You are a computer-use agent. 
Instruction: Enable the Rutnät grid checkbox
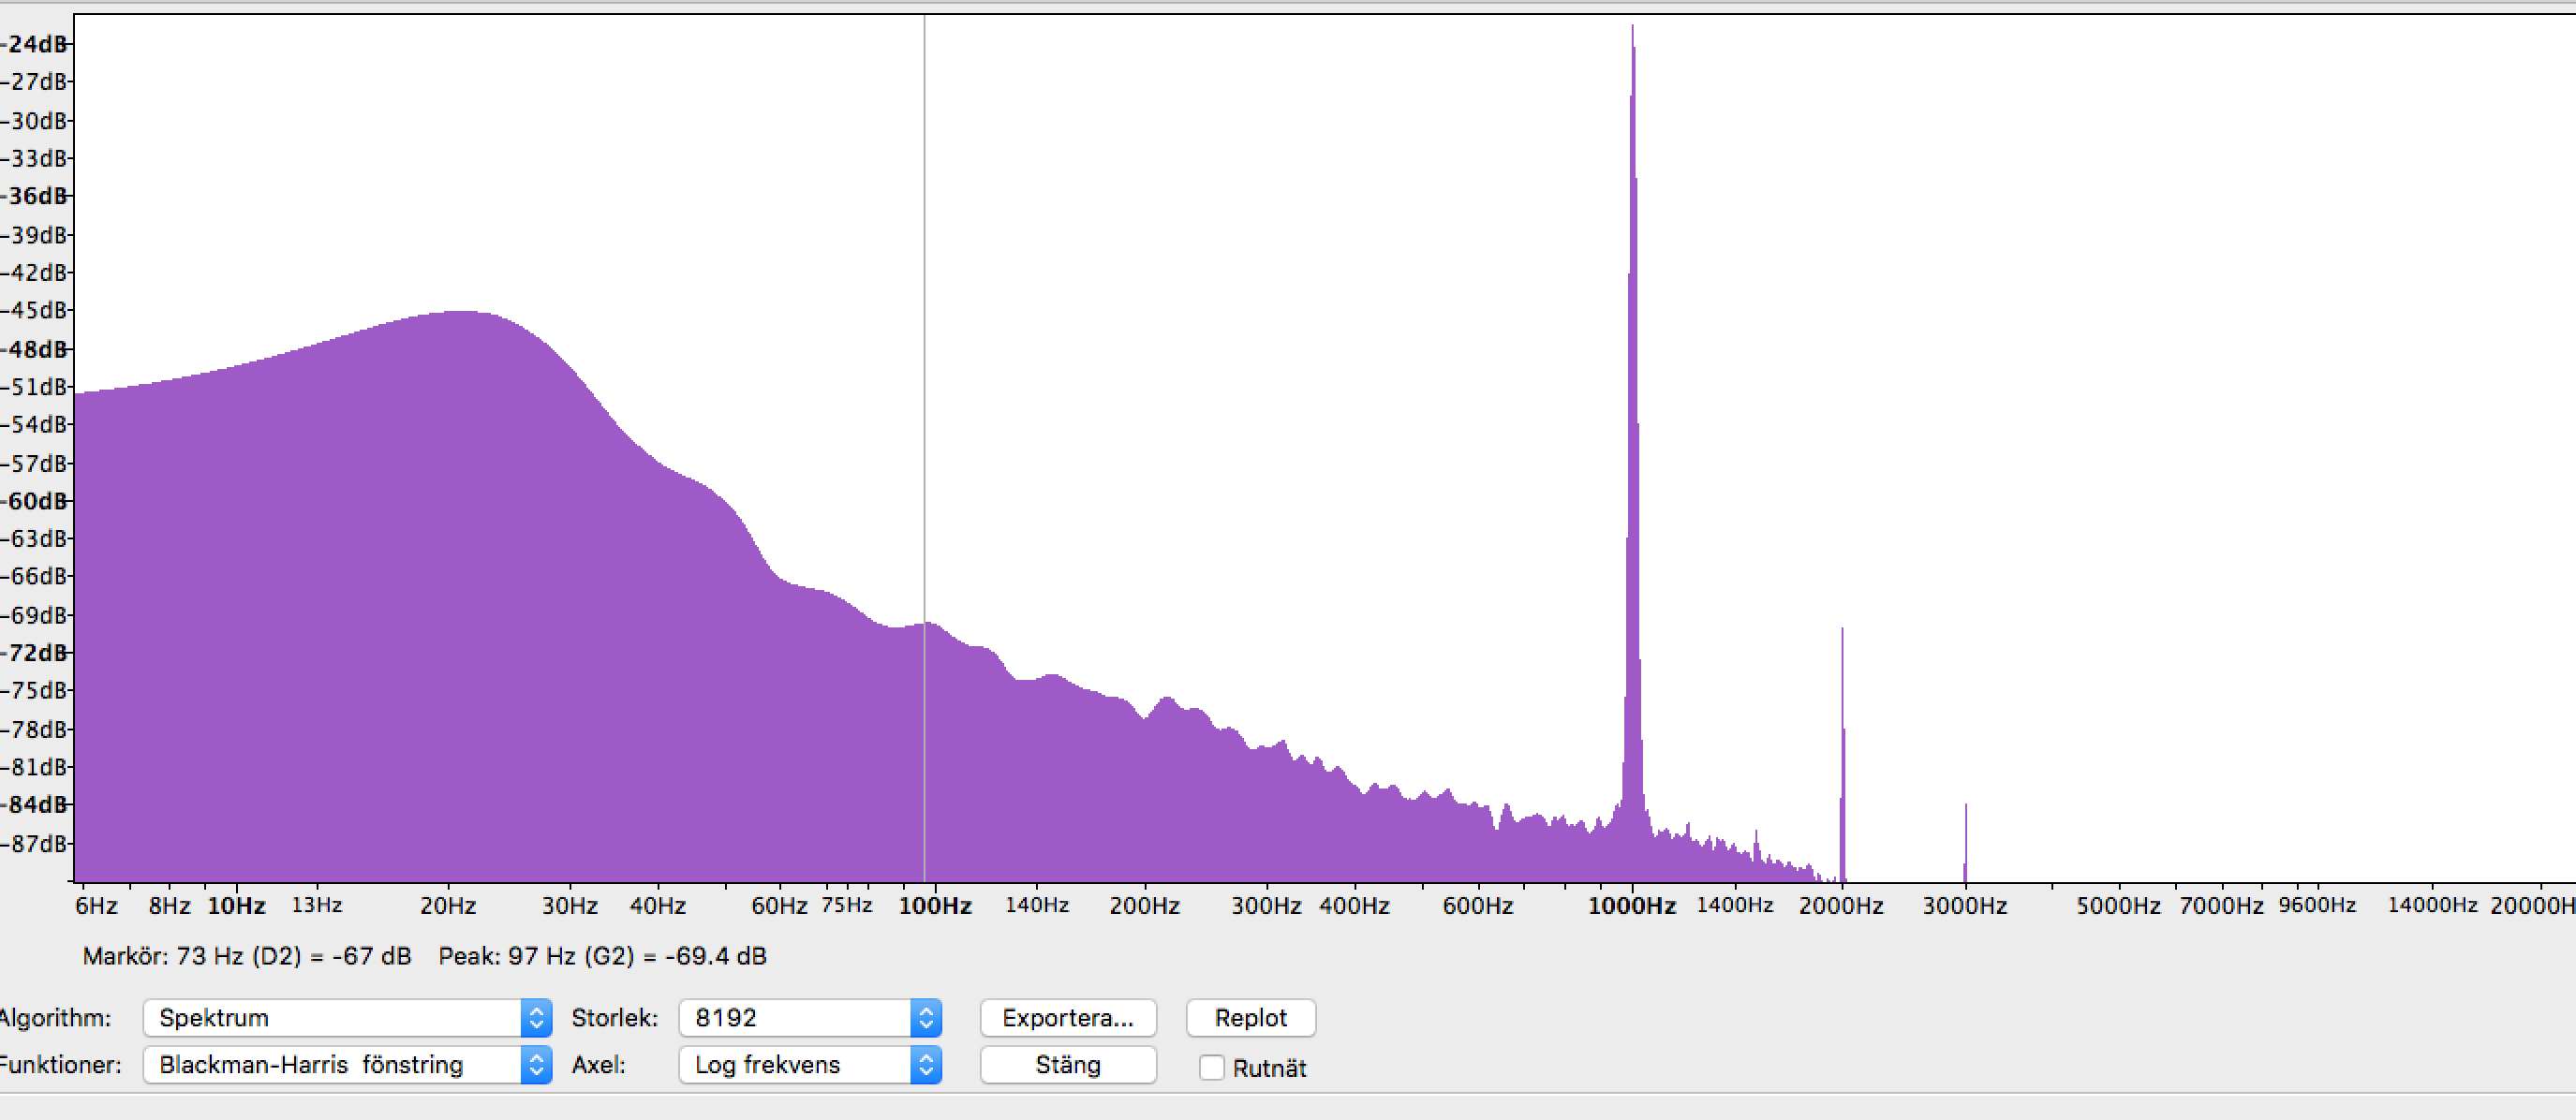(1212, 1068)
